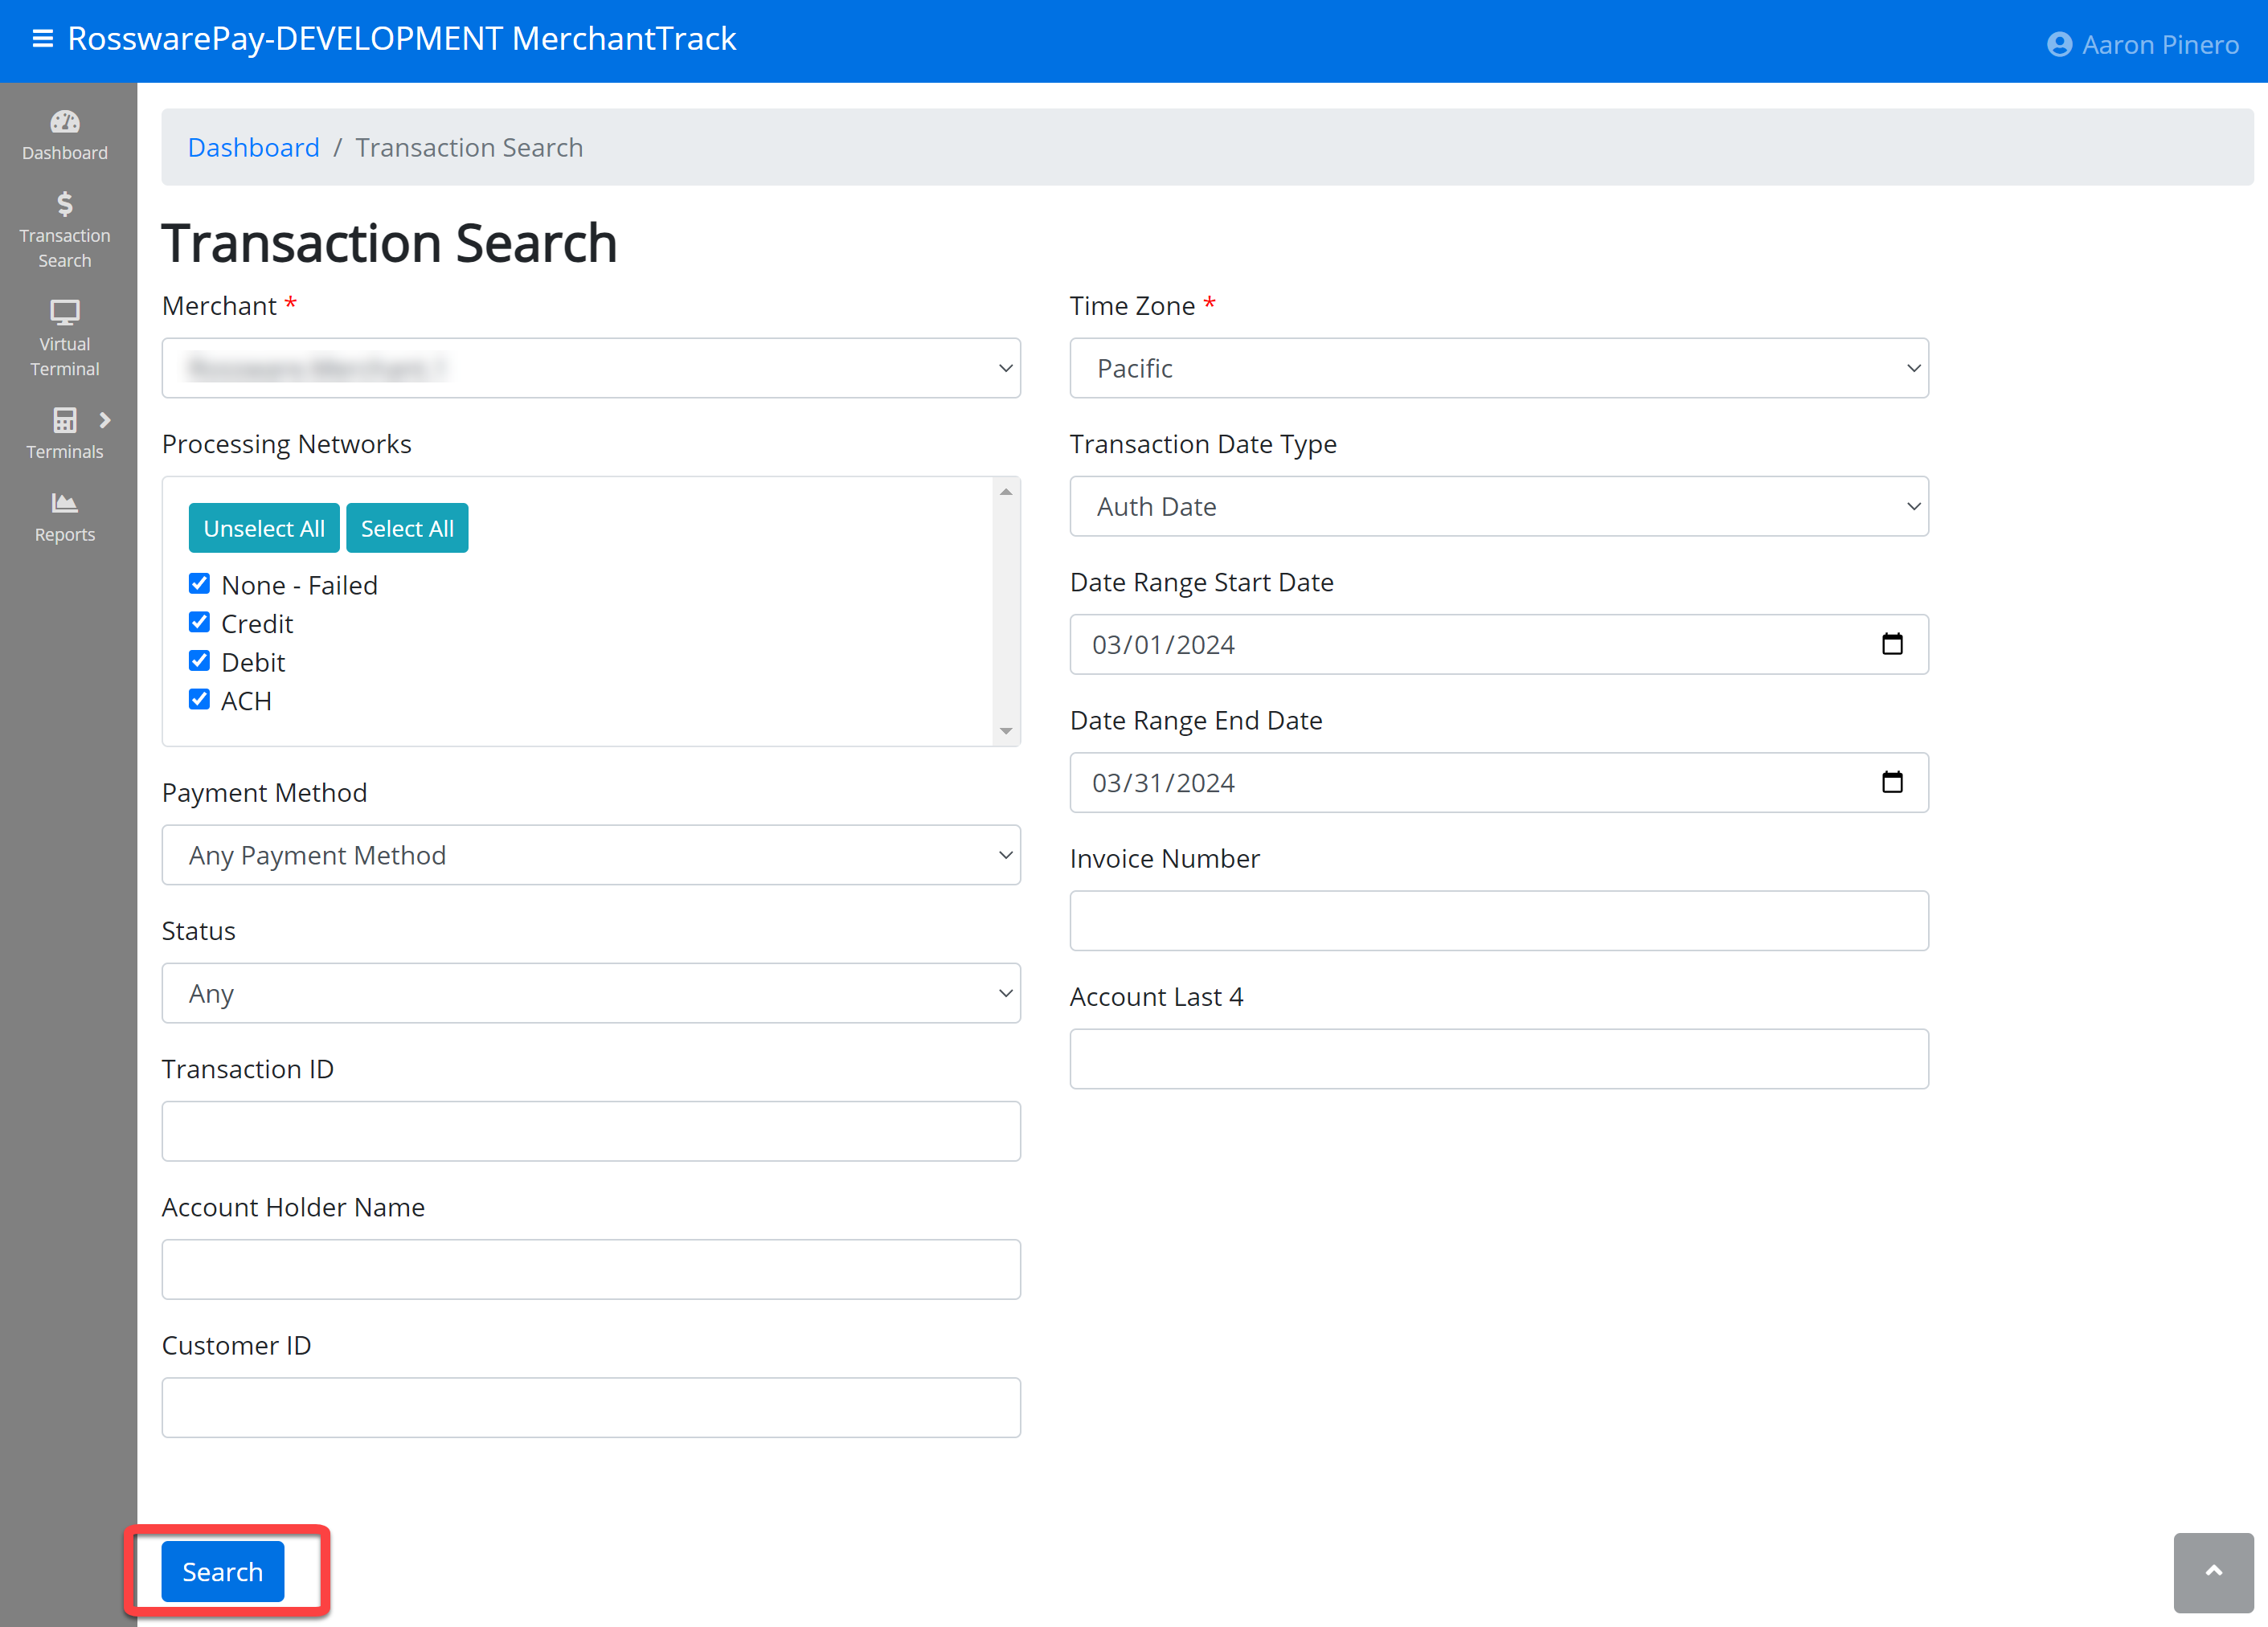Uncheck the ACH checkbox
Viewport: 2268px width, 1627px height.
[x=200, y=700]
